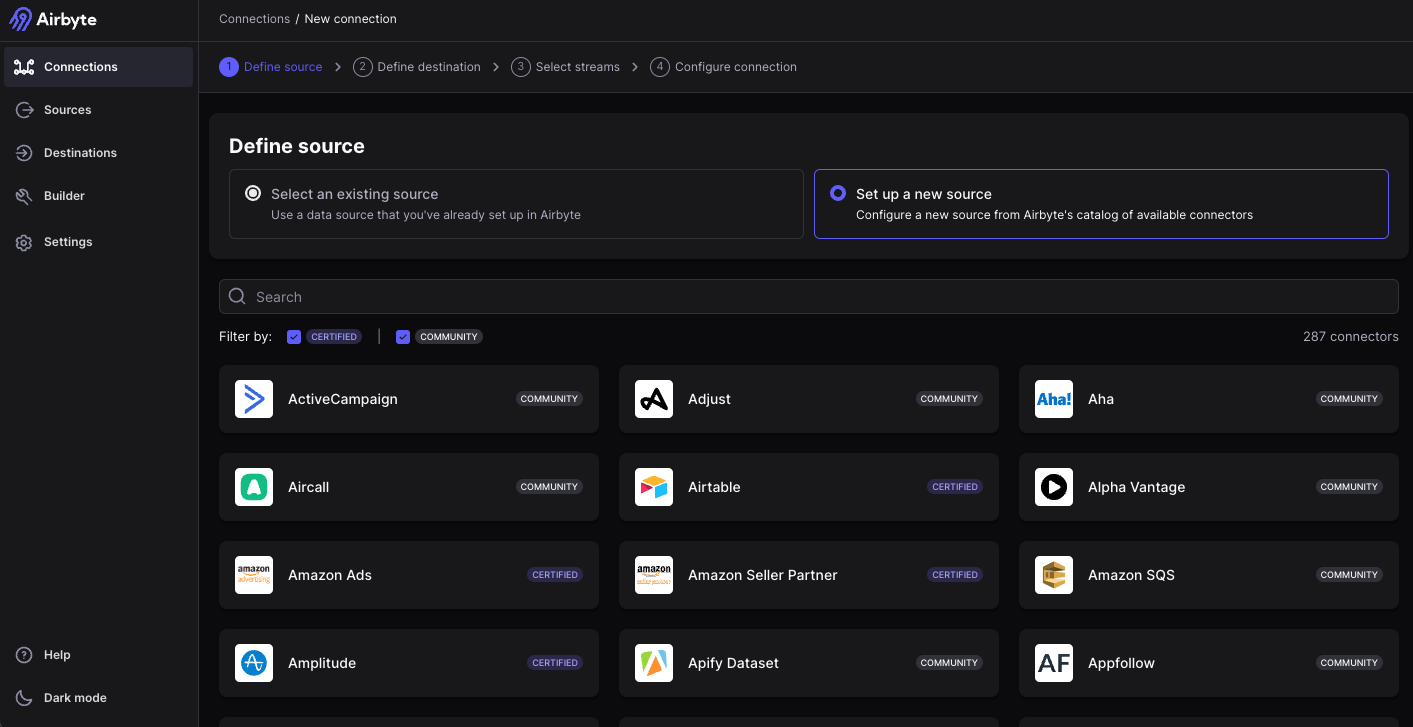Select the Define destination step
This screenshot has height=727, width=1413.
(417, 67)
